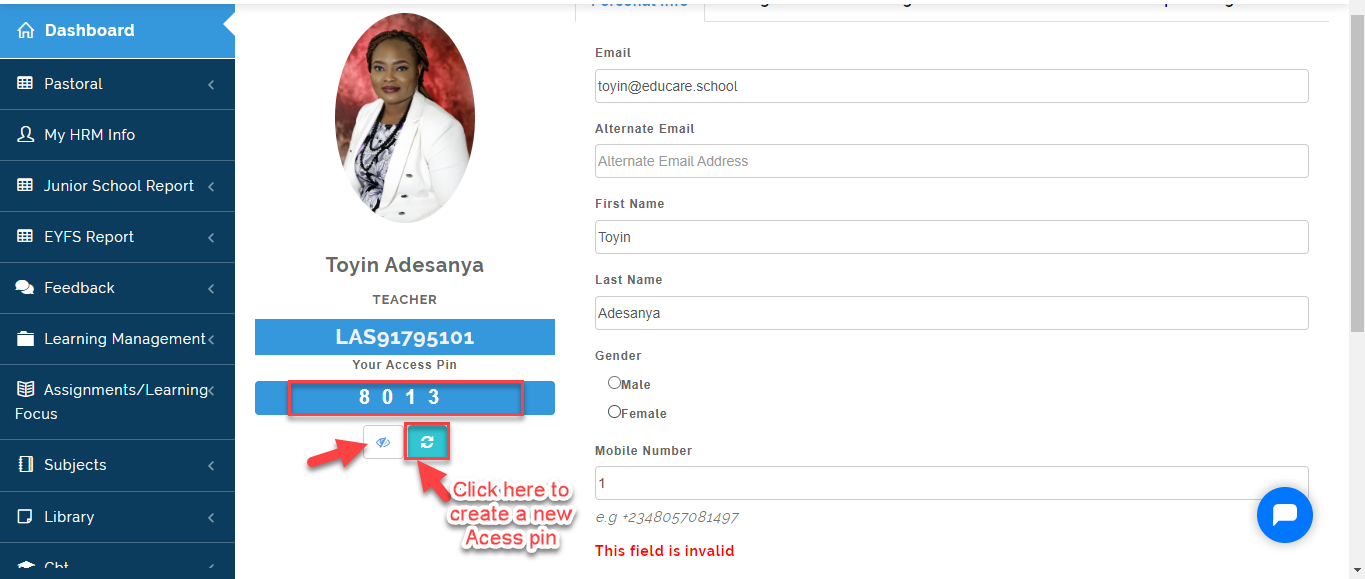Expand the Pastoral menu chevron
Viewport: 1365px width, 579px height.
tap(211, 85)
